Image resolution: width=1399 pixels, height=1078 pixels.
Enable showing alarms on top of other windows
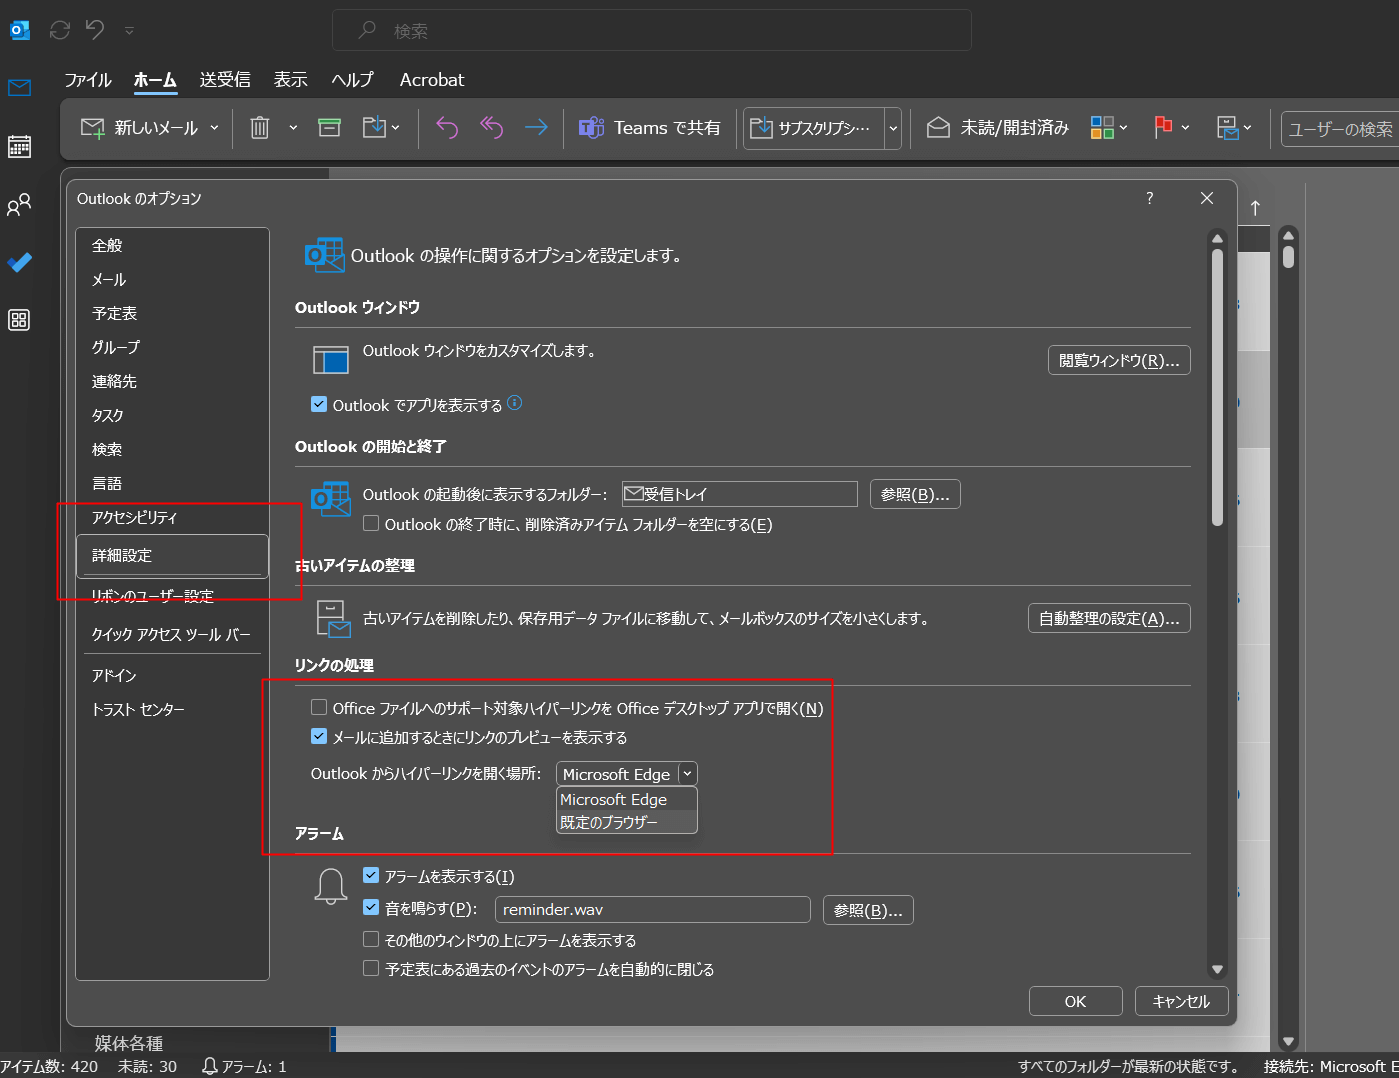[x=371, y=940]
